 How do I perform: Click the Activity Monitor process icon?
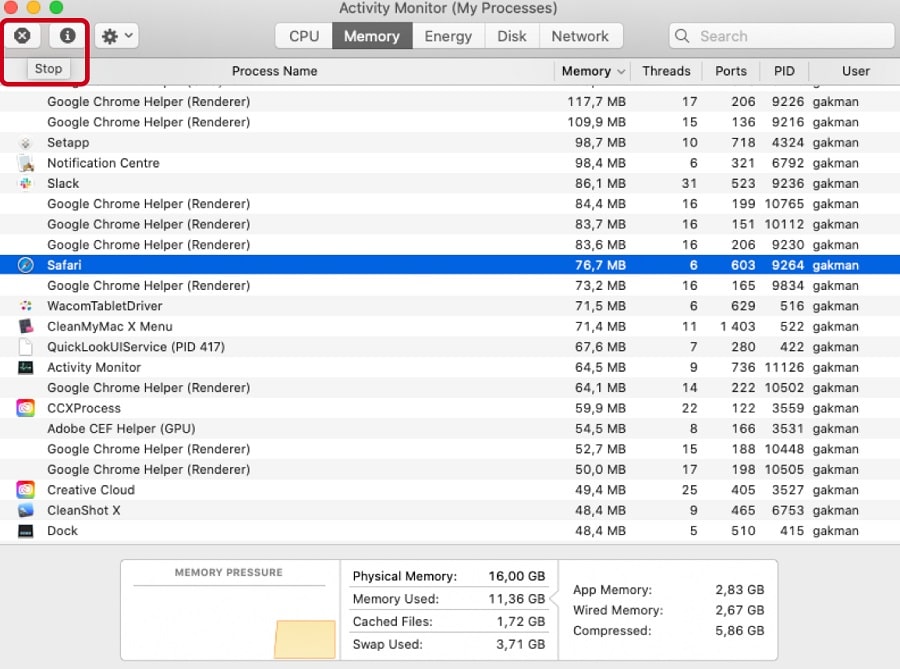click(26, 367)
